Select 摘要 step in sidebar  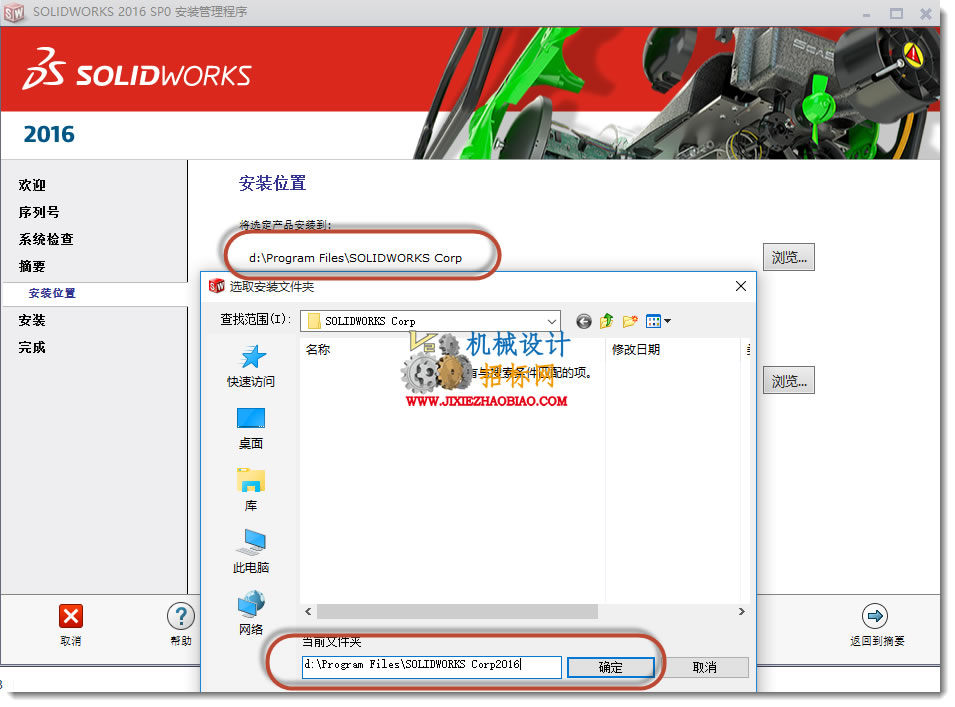32,268
